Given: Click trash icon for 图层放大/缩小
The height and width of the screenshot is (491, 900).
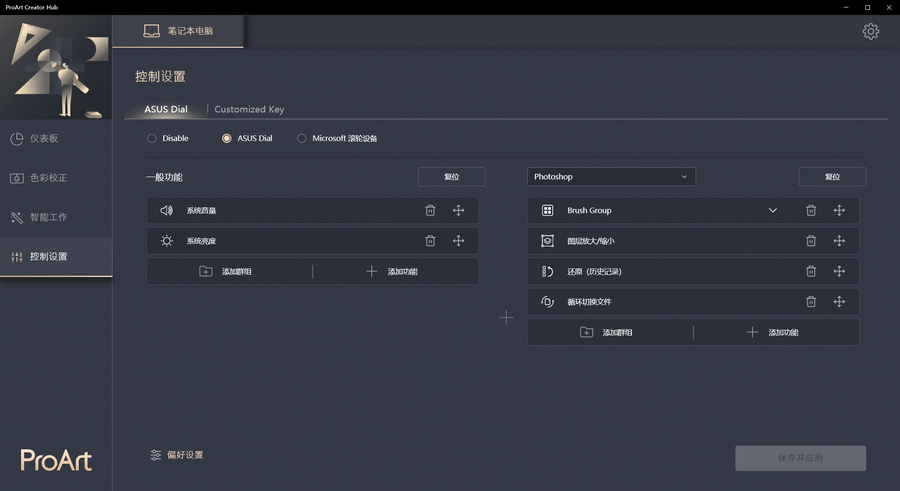Looking at the screenshot, I should coord(811,241).
